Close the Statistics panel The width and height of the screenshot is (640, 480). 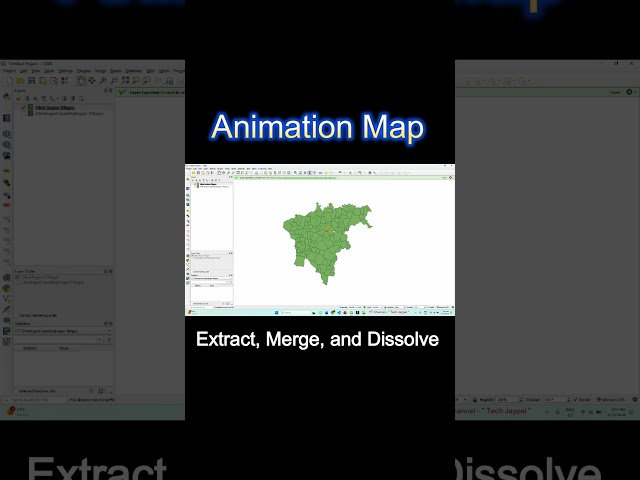click(111, 323)
